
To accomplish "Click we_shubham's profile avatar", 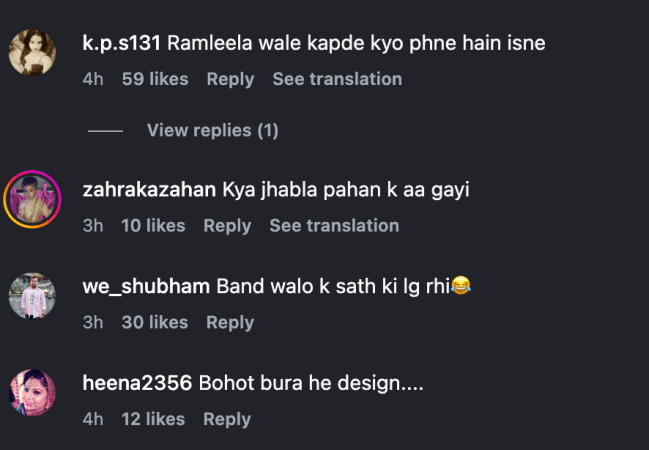I will [32, 295].
